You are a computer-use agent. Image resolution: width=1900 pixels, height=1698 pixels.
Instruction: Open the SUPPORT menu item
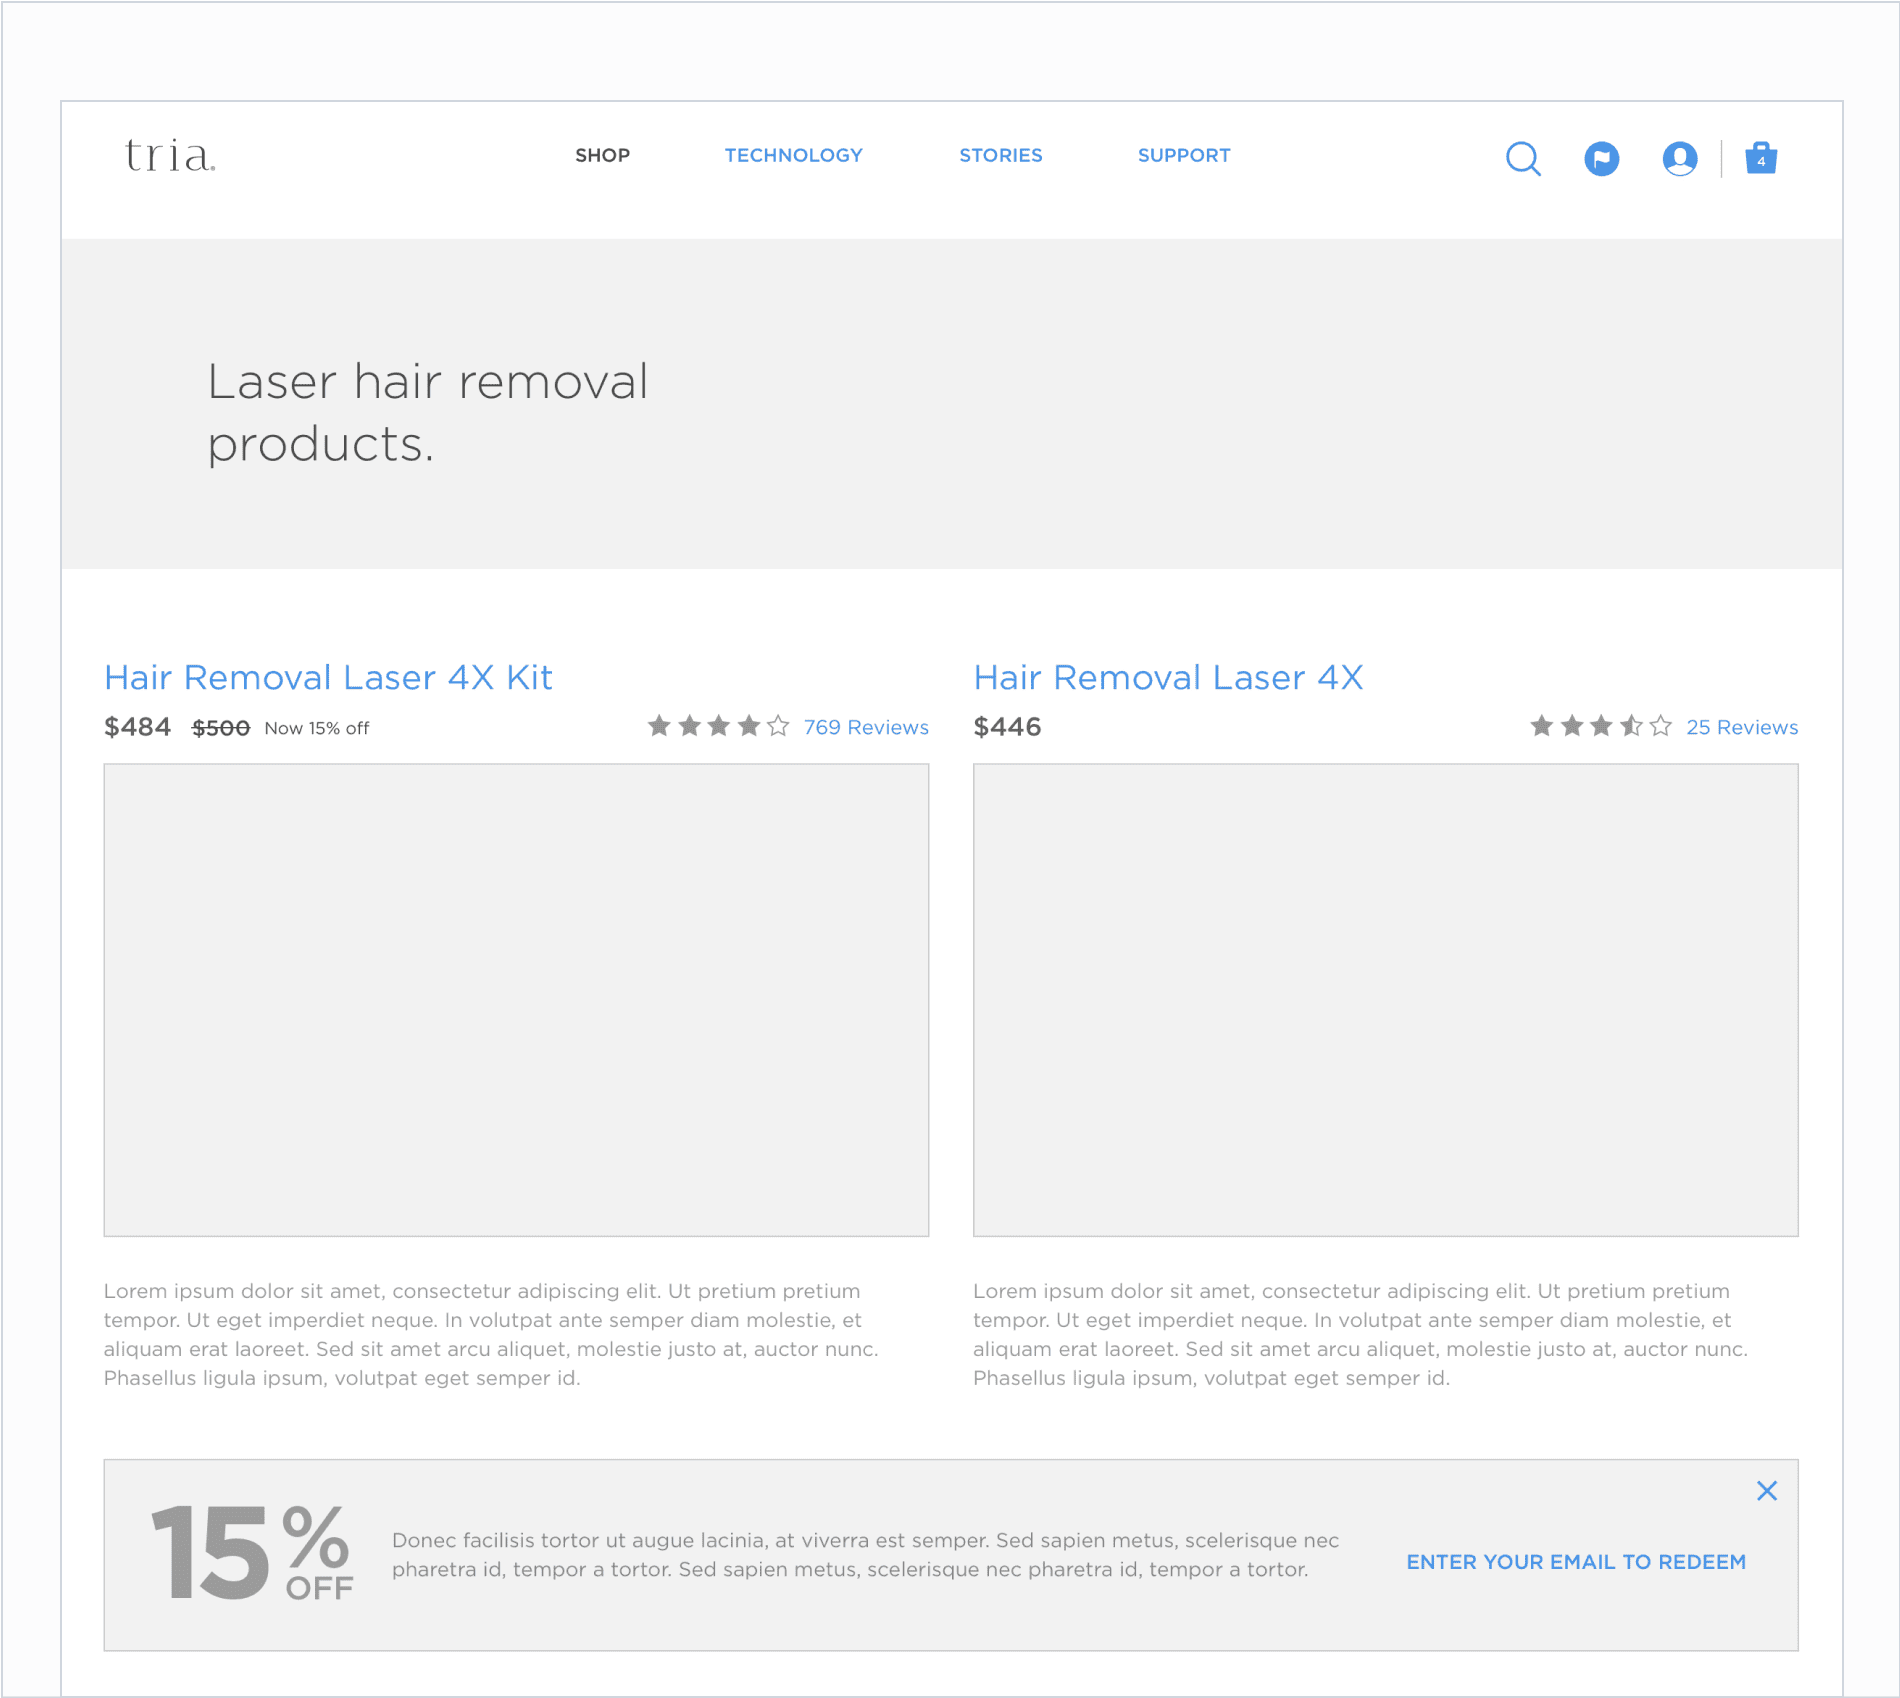[1184, 155]
